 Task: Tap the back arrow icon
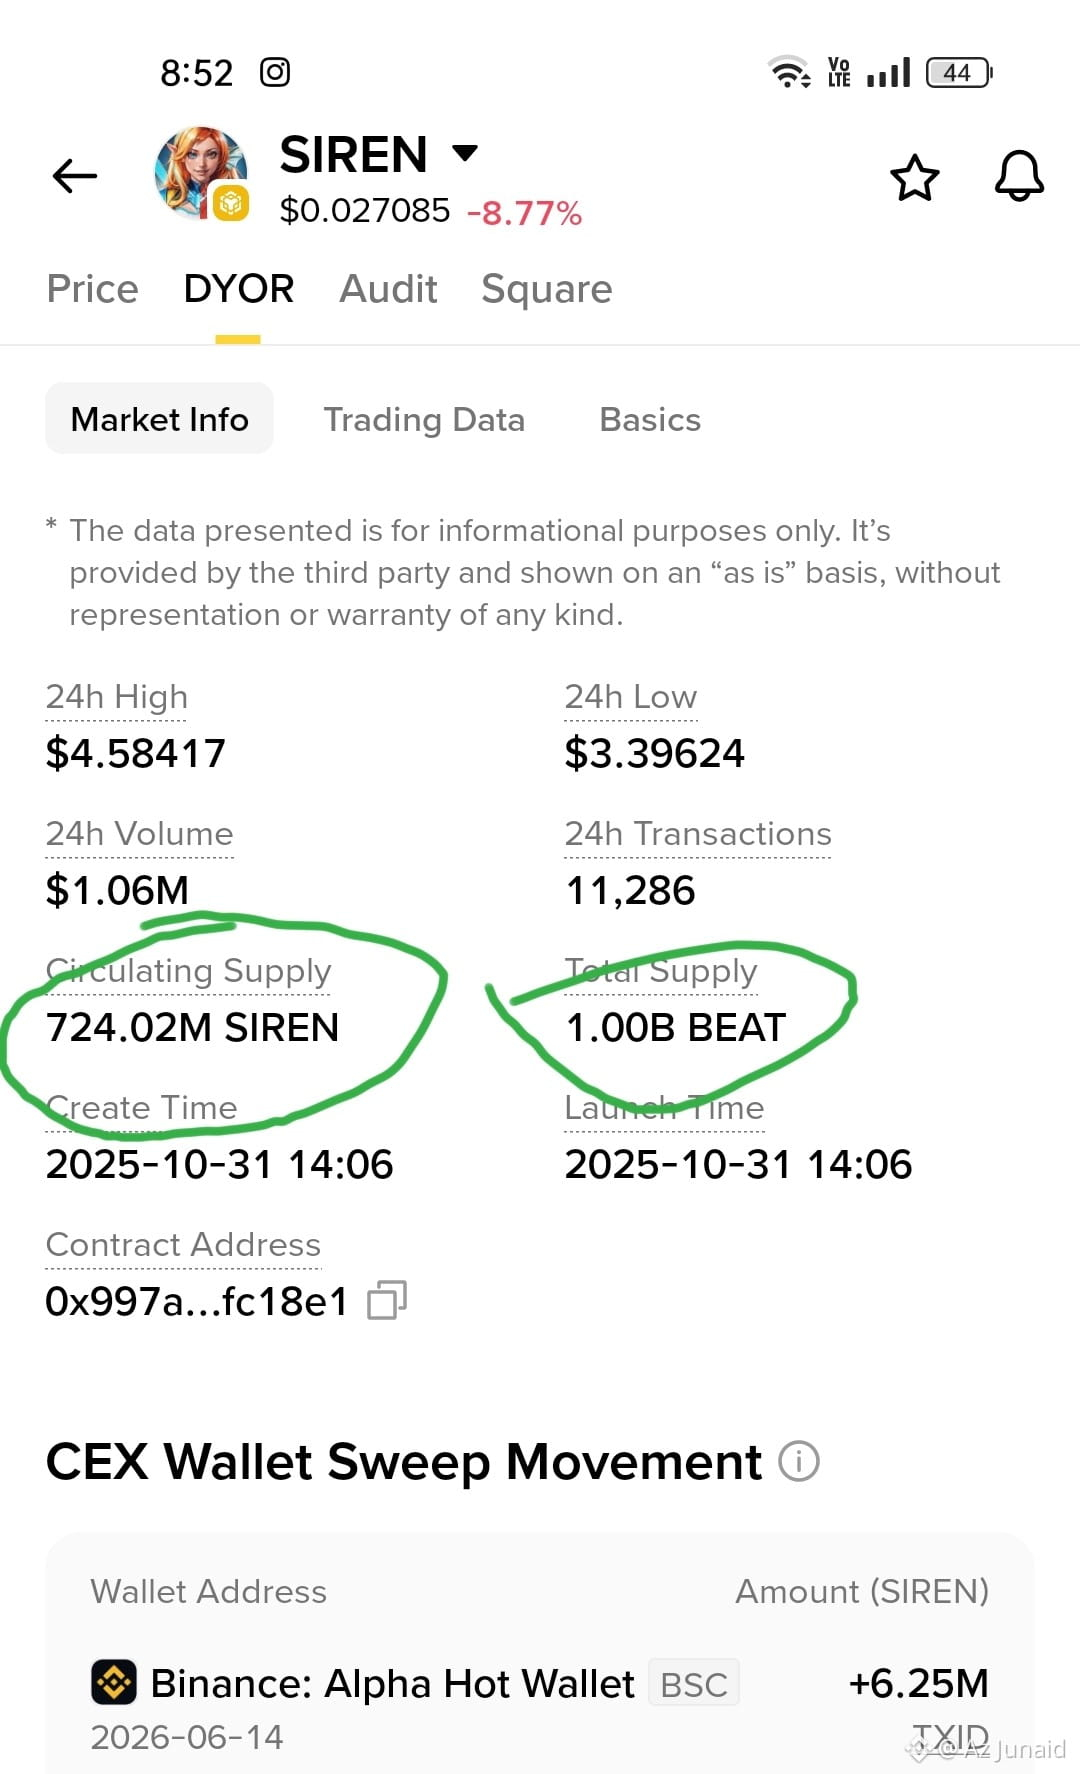(x=75, y=176)
